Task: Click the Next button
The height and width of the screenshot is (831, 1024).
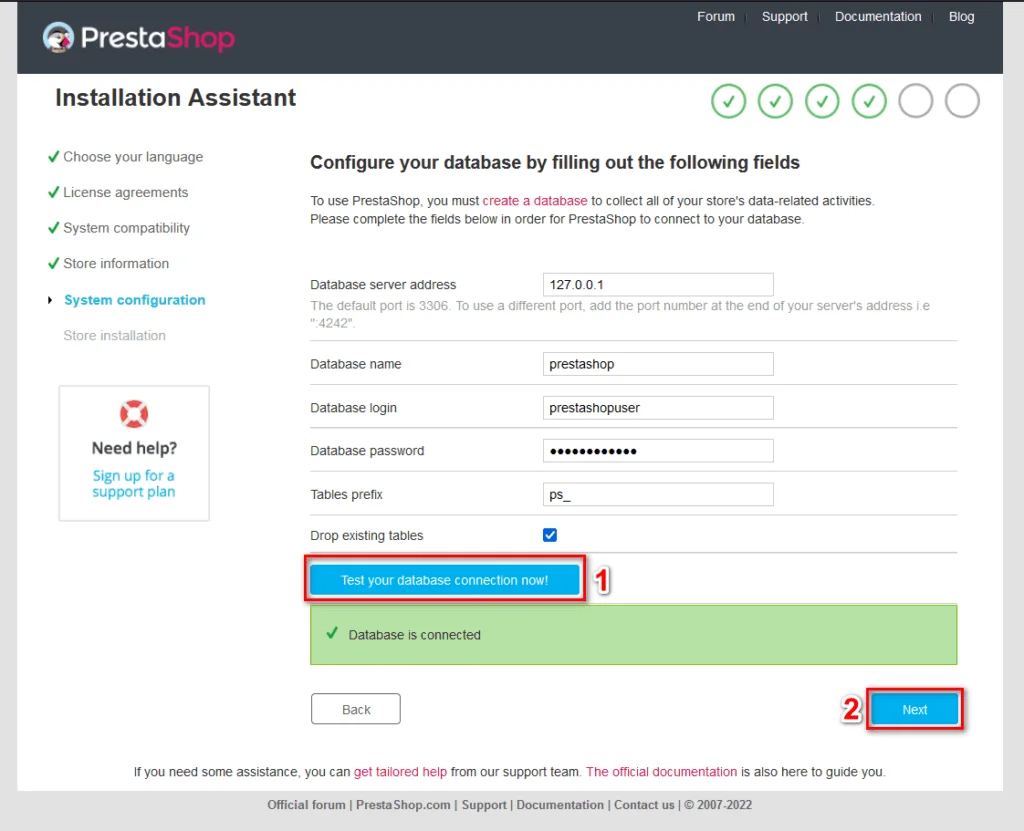Action: (914, 709)
